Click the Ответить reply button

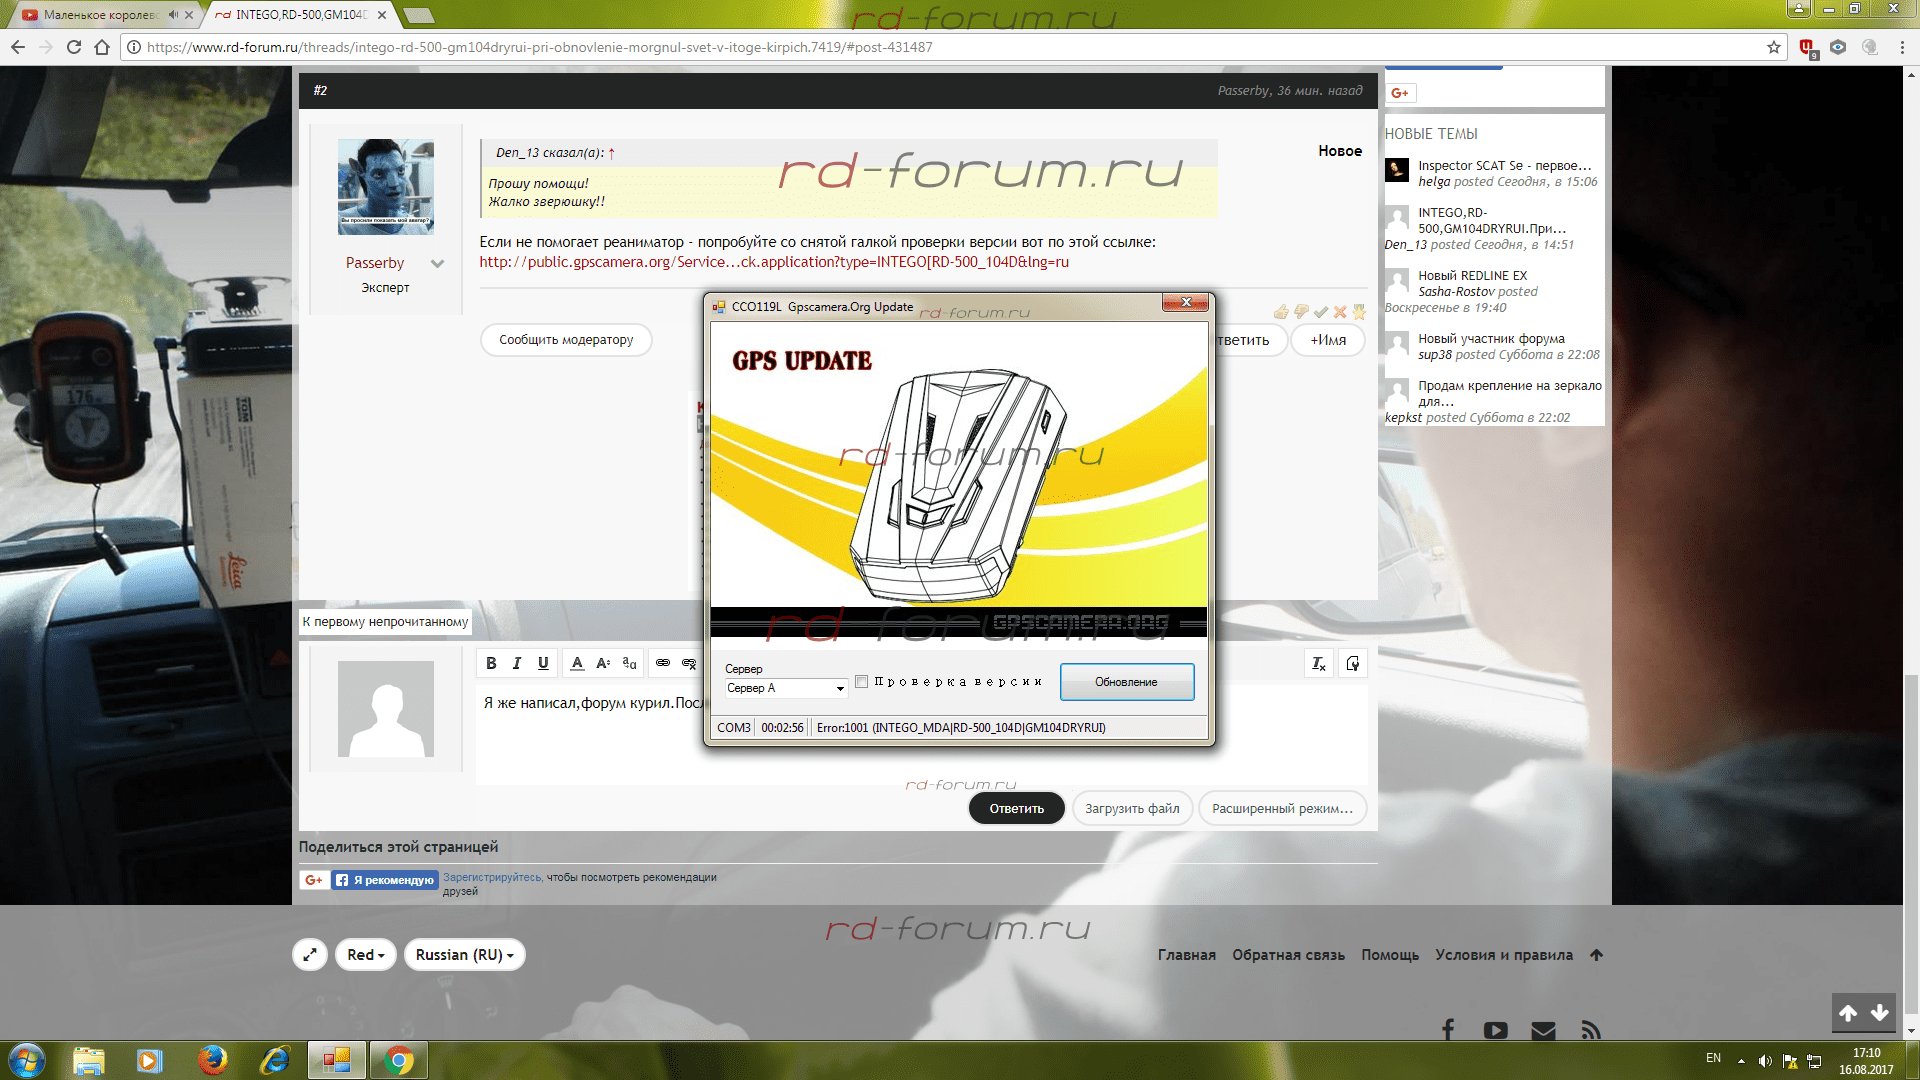click(x=1016, y=809)
